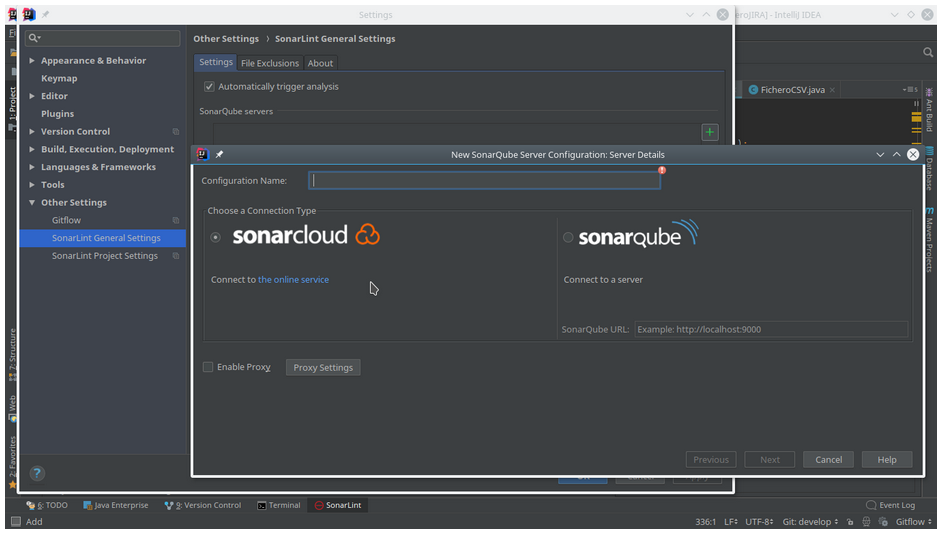Open Keymap settings
The width and height of the screenshot is (942, 534).
pos(59,78)
